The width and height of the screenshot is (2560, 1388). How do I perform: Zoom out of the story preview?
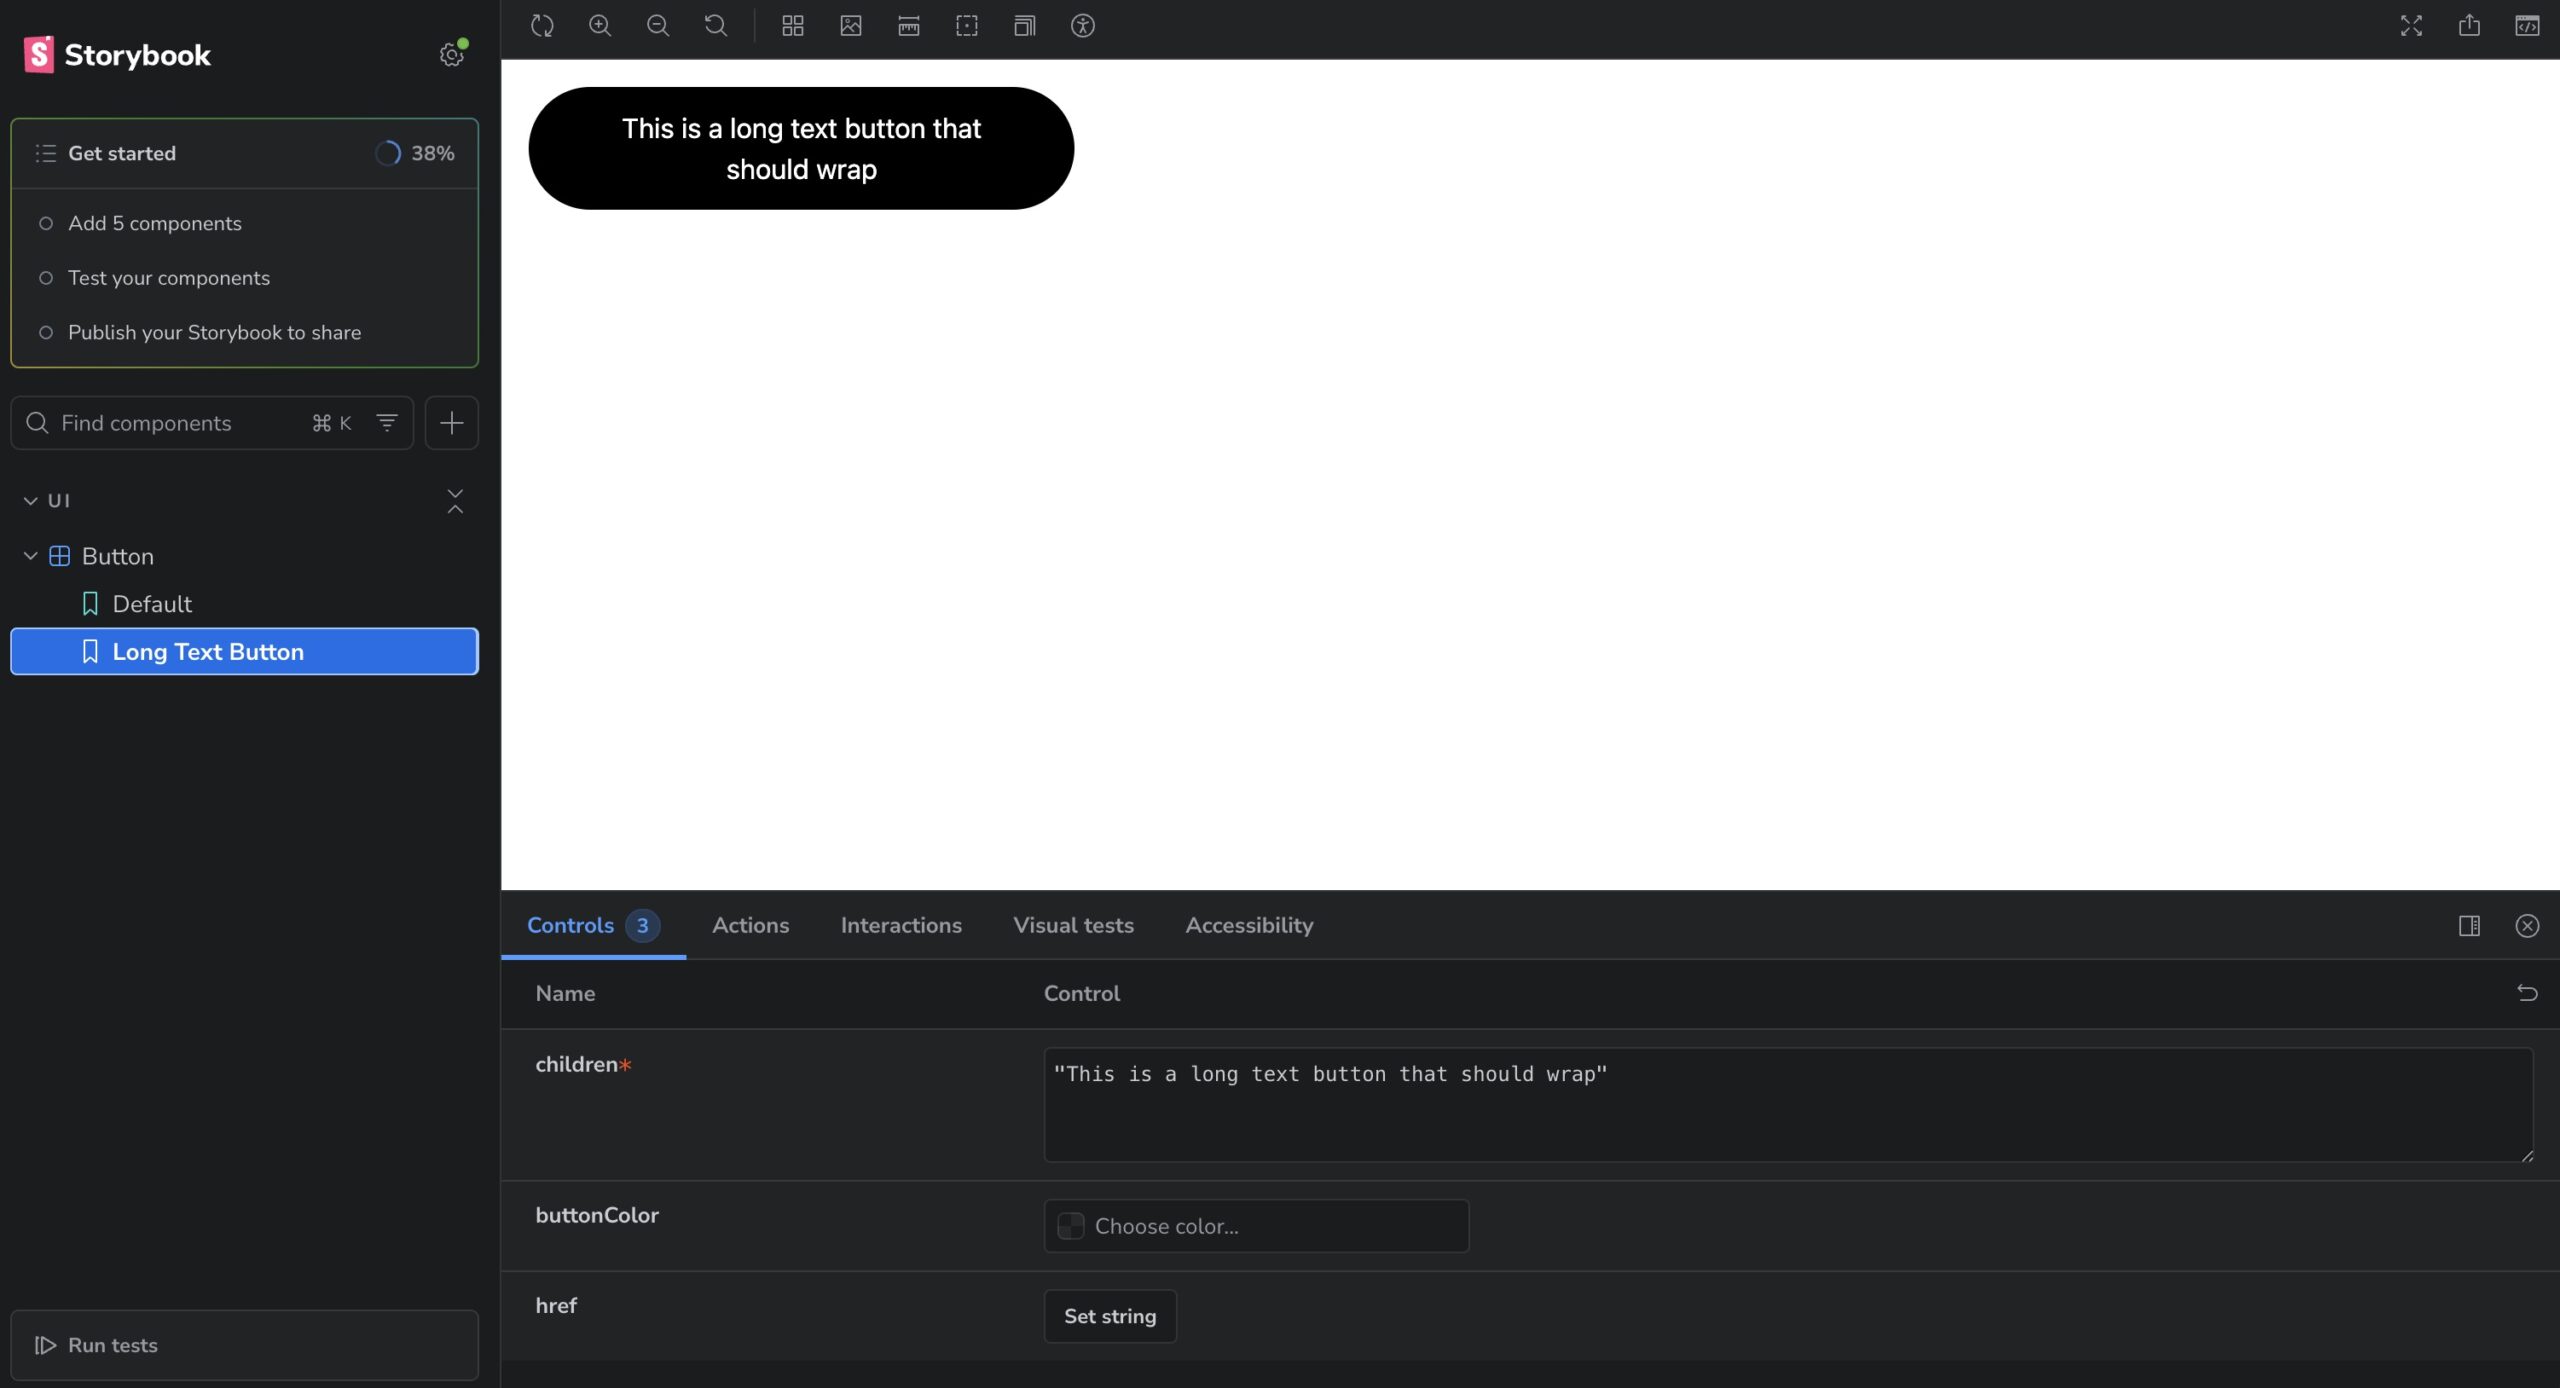click(x=658, y=26)
